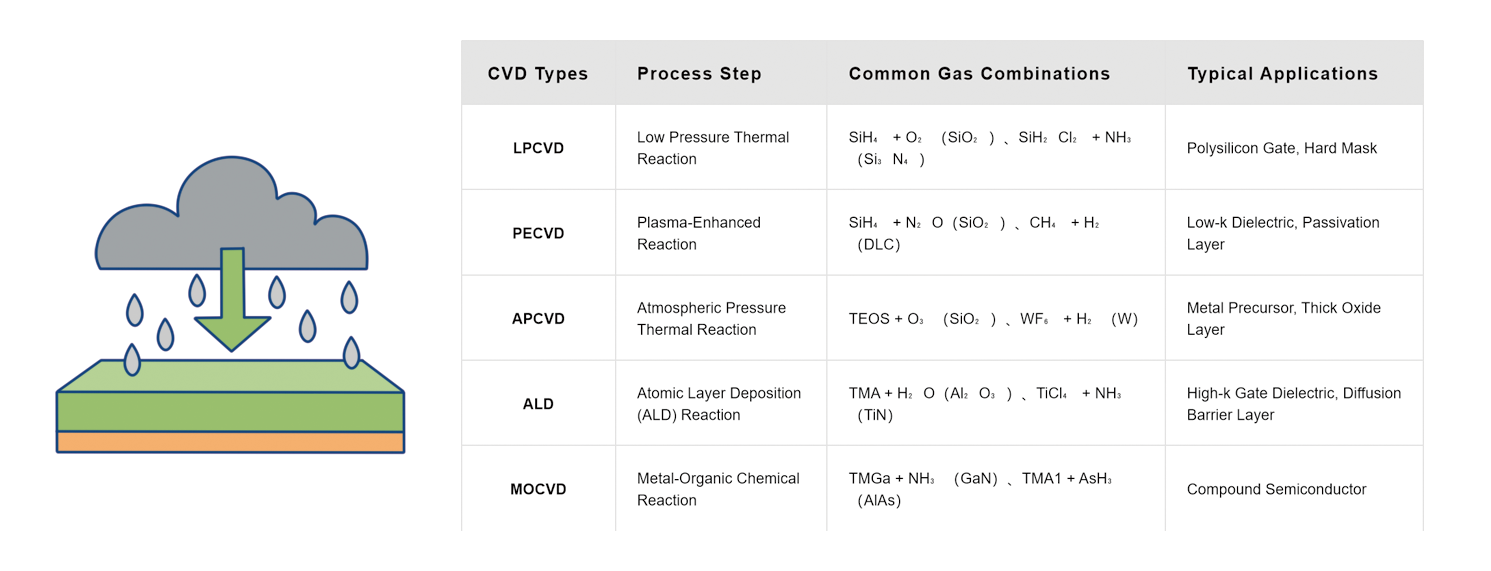Click the MOCVD row label
The image size is (1491, 571).
click(538, 490)
